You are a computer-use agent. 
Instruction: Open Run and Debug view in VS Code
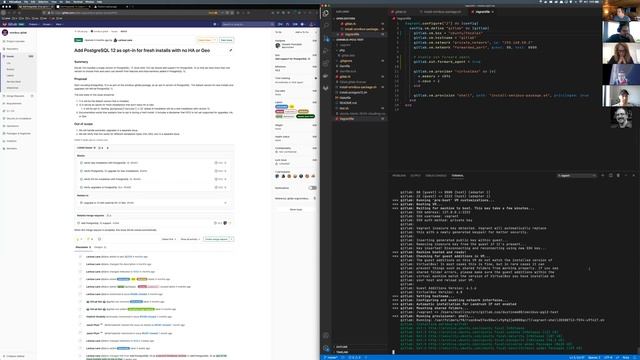pyautogui.click(x=326, y=51)
